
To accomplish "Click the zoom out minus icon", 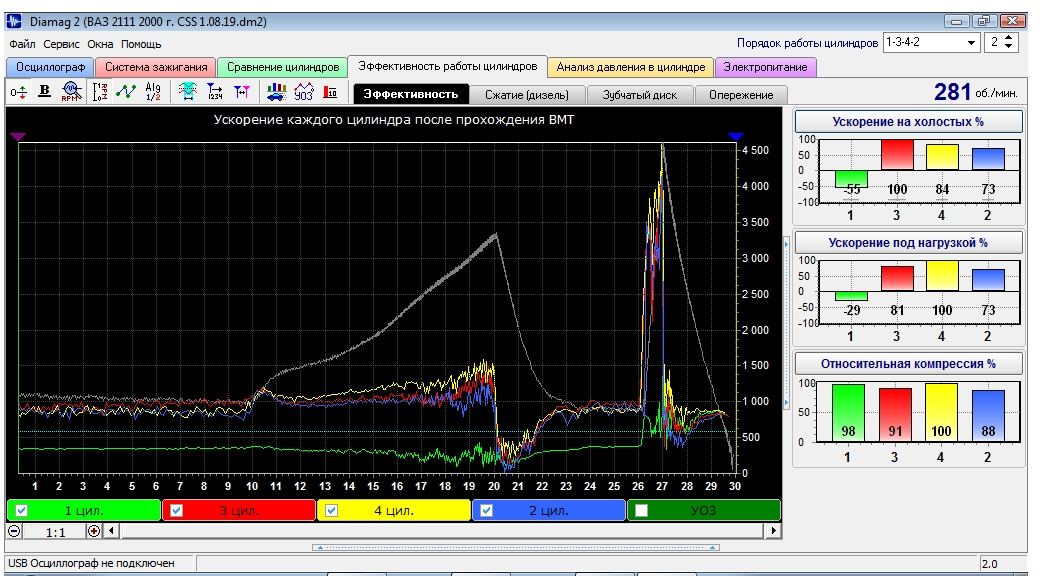I will coord(15,532).
